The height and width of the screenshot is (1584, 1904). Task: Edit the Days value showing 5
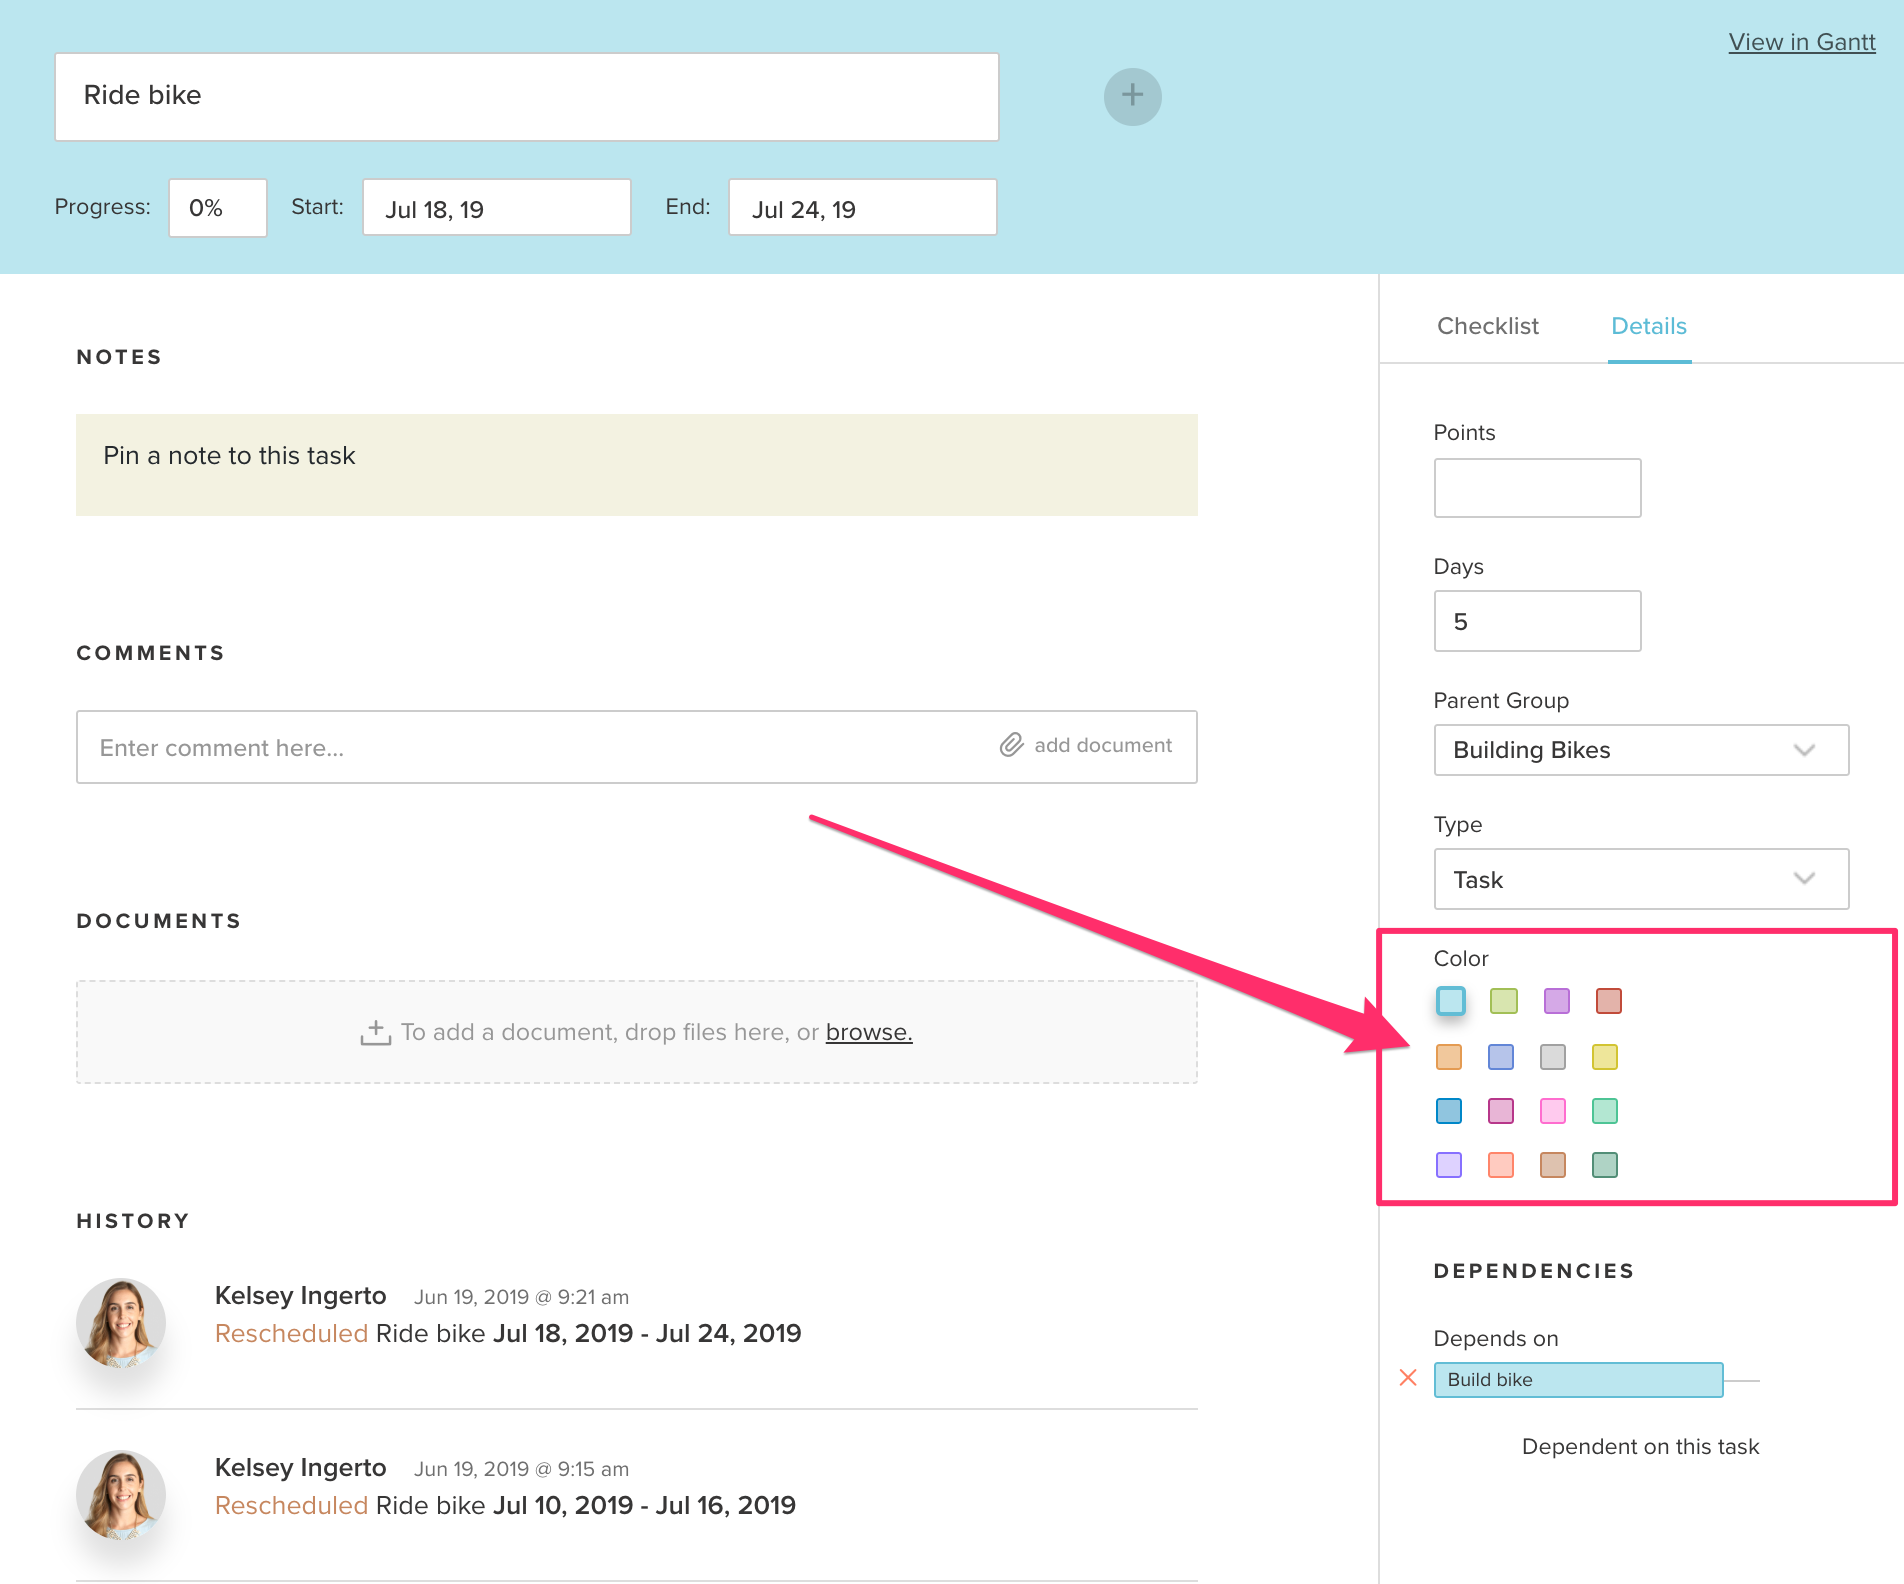[x=1537, y=620]
